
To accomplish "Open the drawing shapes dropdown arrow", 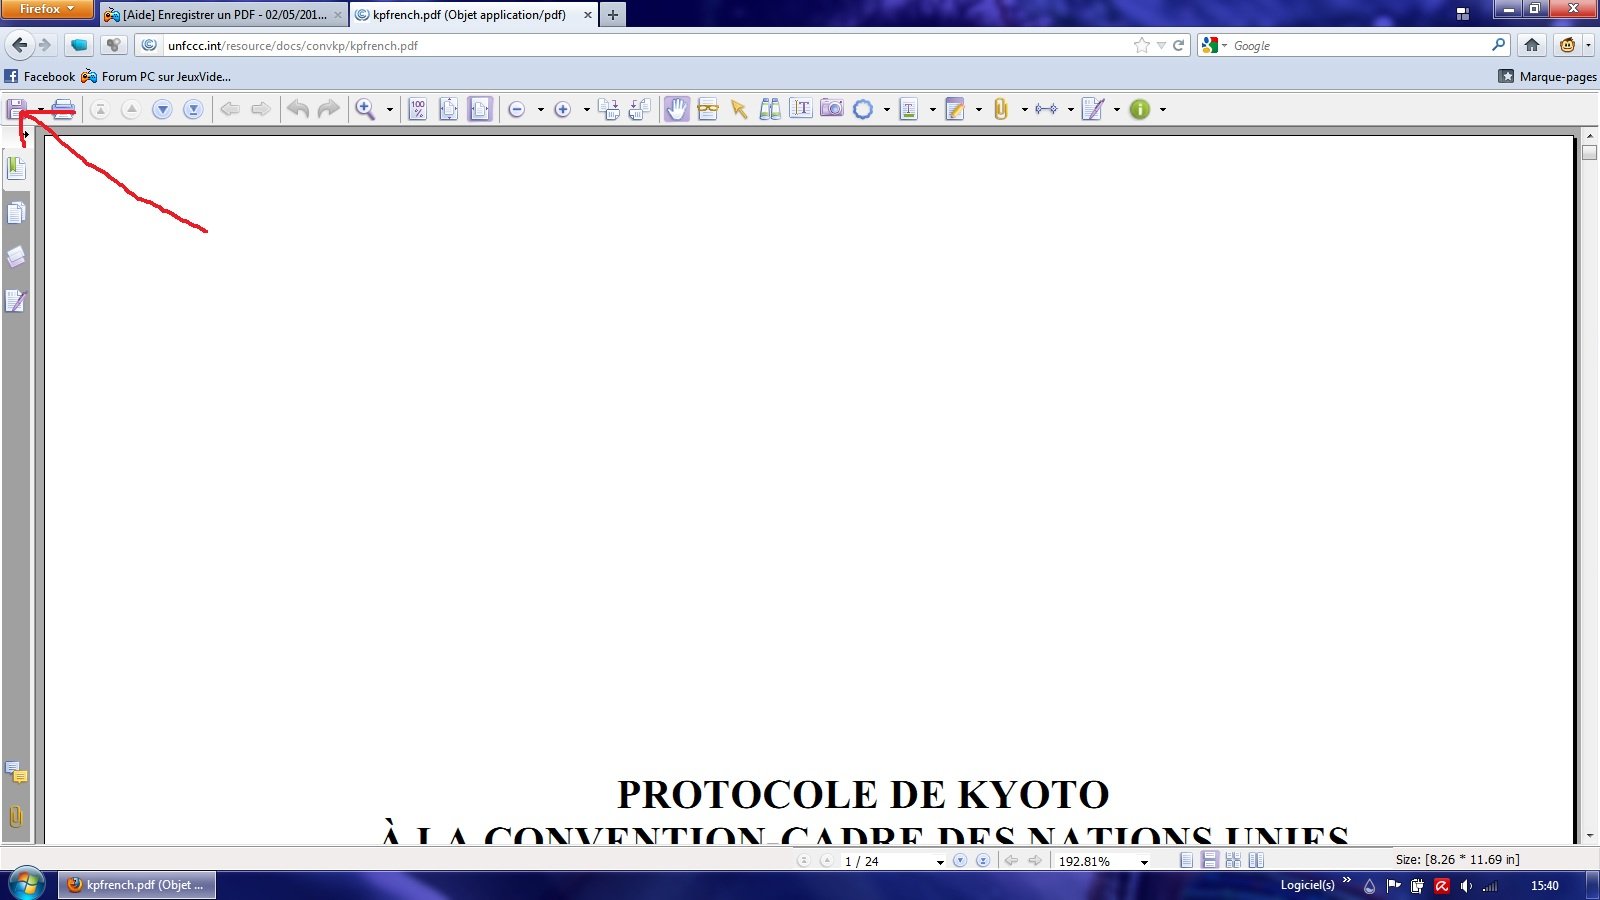I will tap(886, 109).
